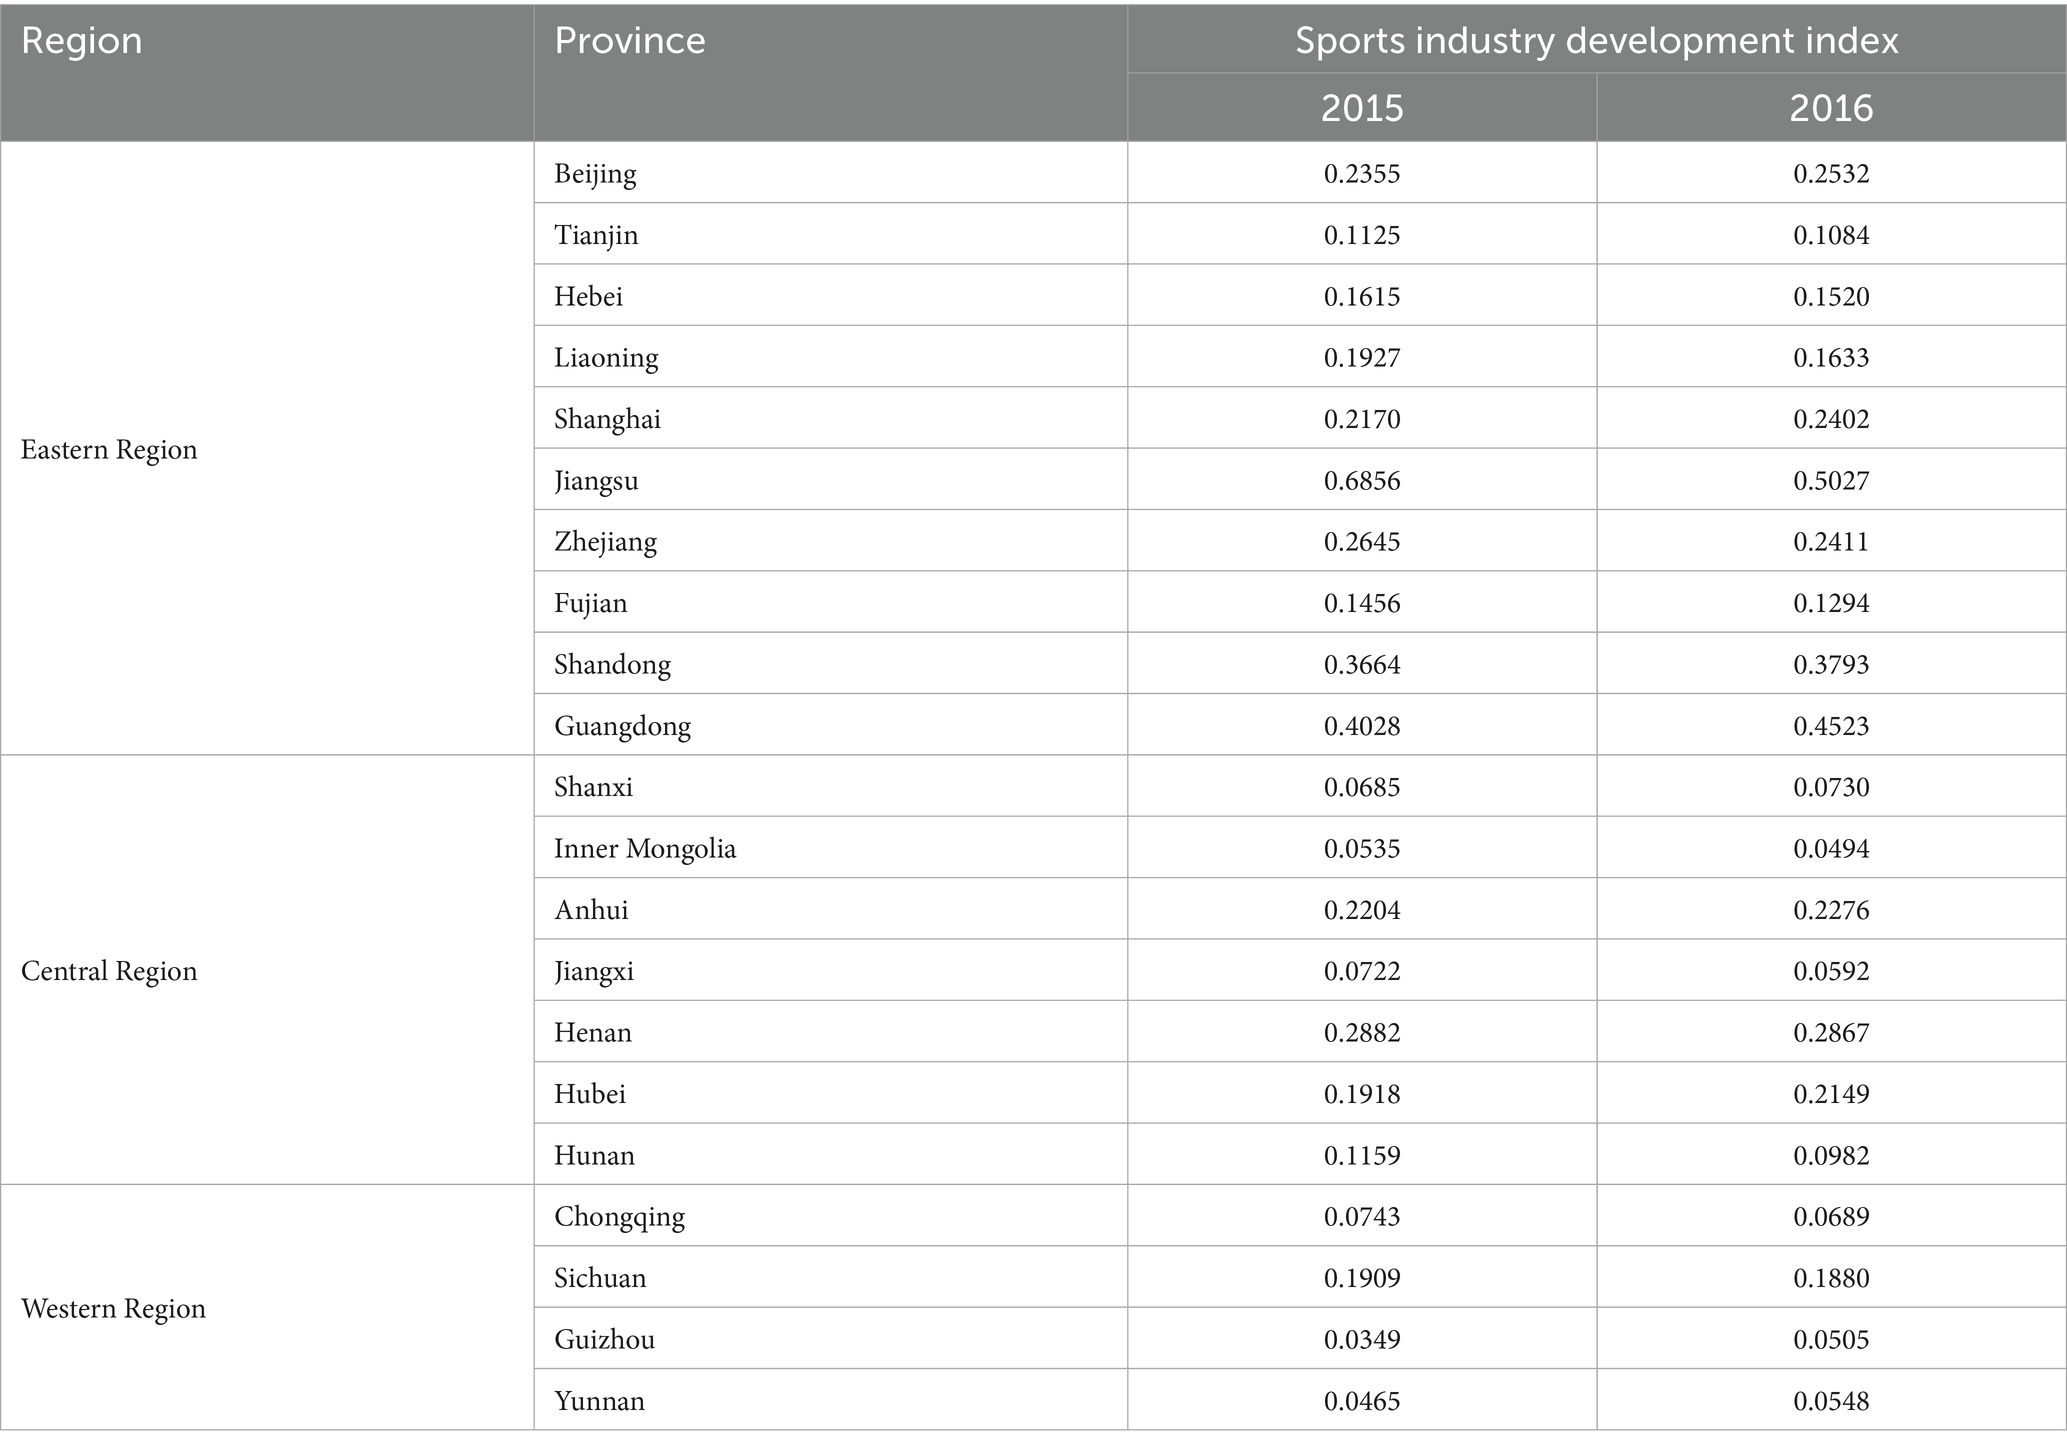Select the Beijing province cell

coord(595,174)
